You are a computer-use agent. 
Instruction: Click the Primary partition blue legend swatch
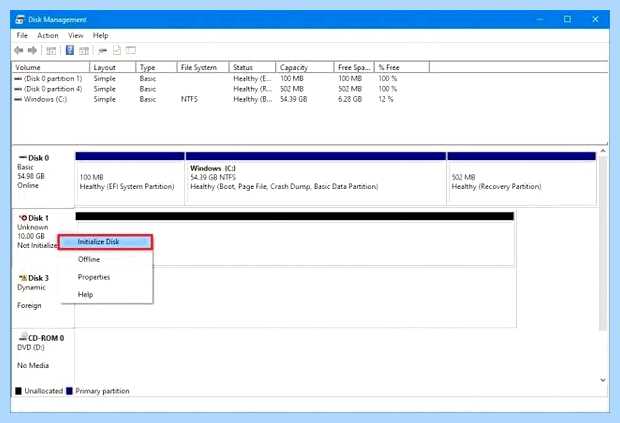pos(69,391)
